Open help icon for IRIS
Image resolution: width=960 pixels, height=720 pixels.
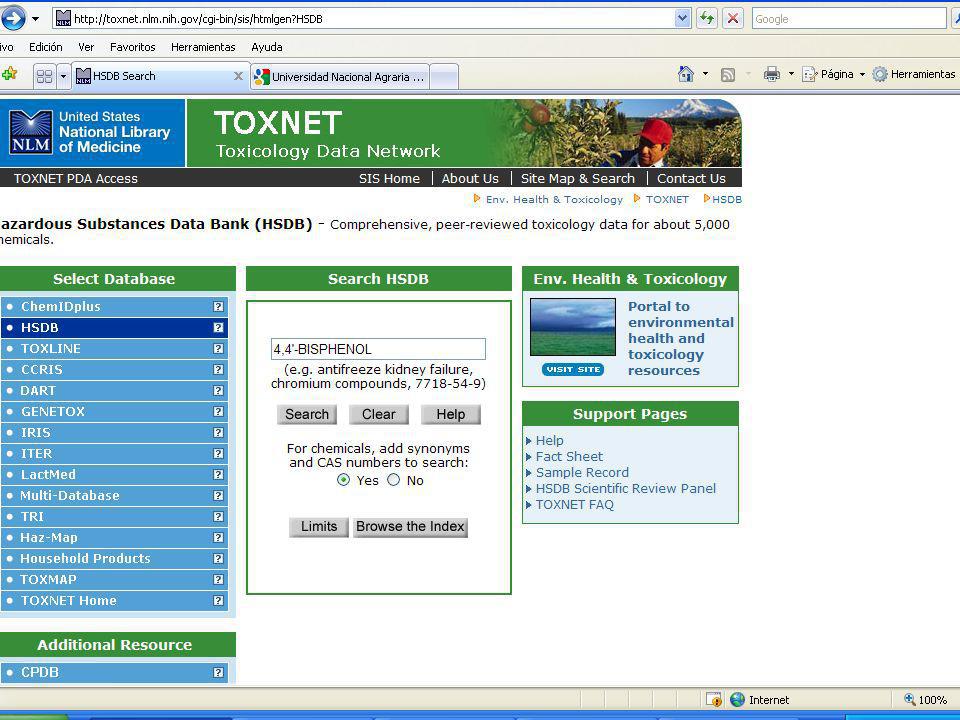click(x=218, y=432)
